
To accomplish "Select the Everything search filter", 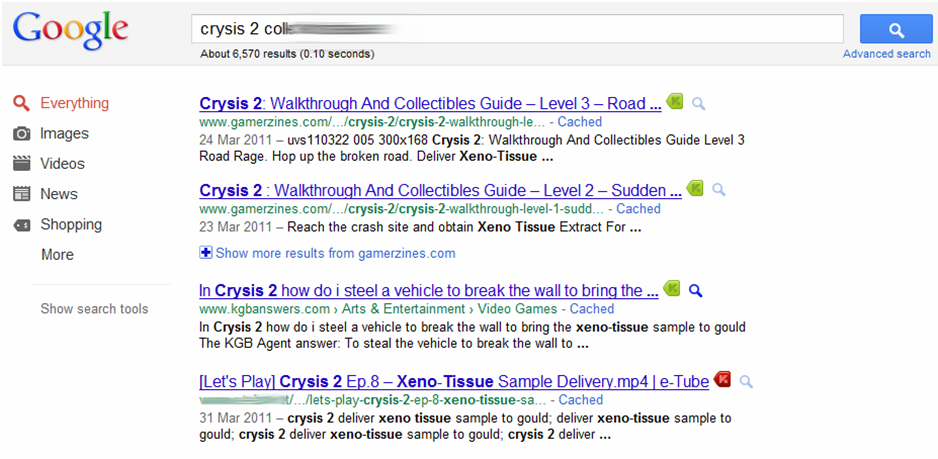I will point(75,103).
